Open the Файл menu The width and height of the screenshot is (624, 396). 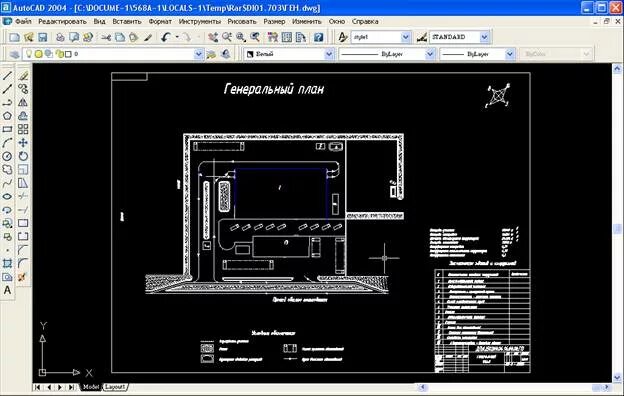(x=23, y=21)
